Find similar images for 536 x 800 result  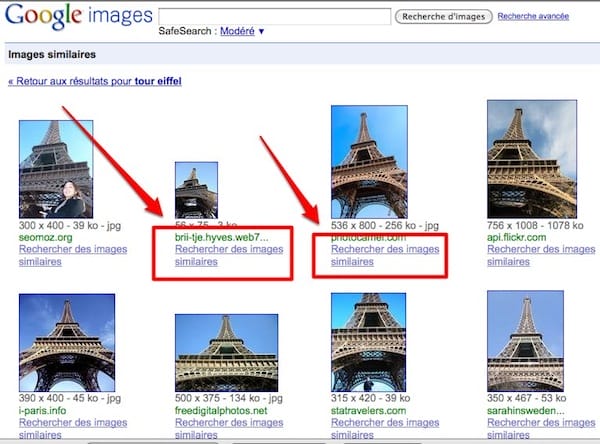(385, 255)
